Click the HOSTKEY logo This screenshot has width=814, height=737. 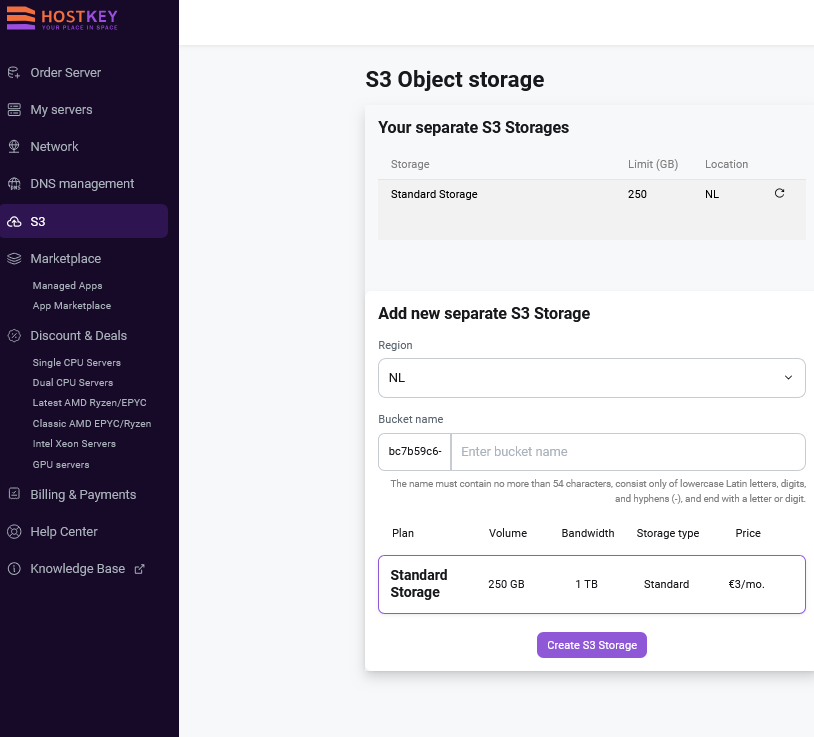tap(62, 19)
